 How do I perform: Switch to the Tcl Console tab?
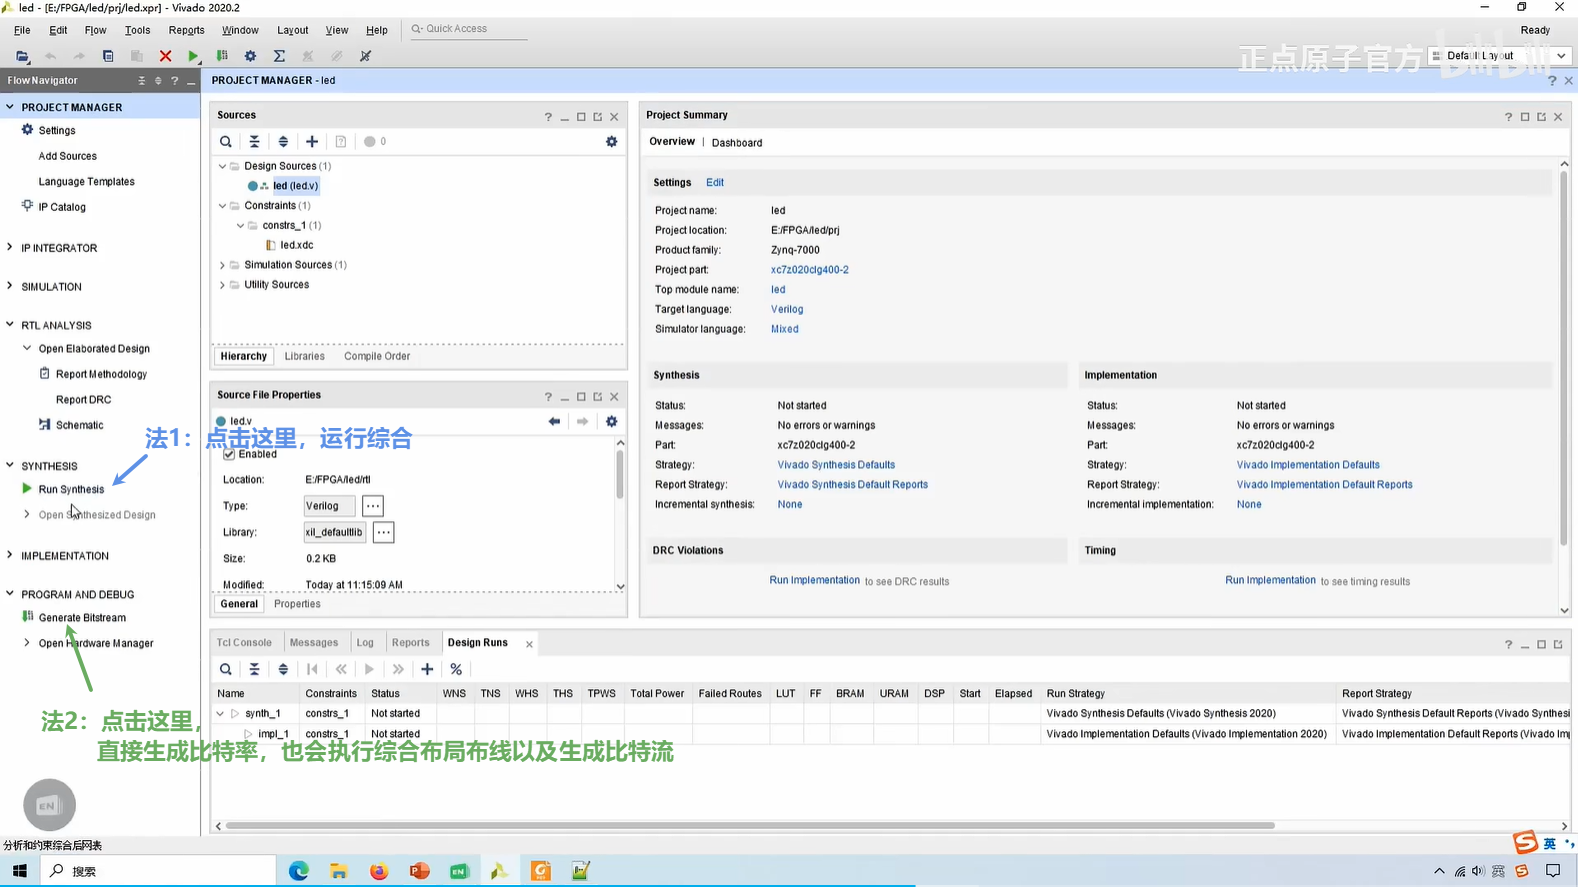point(244,643)
